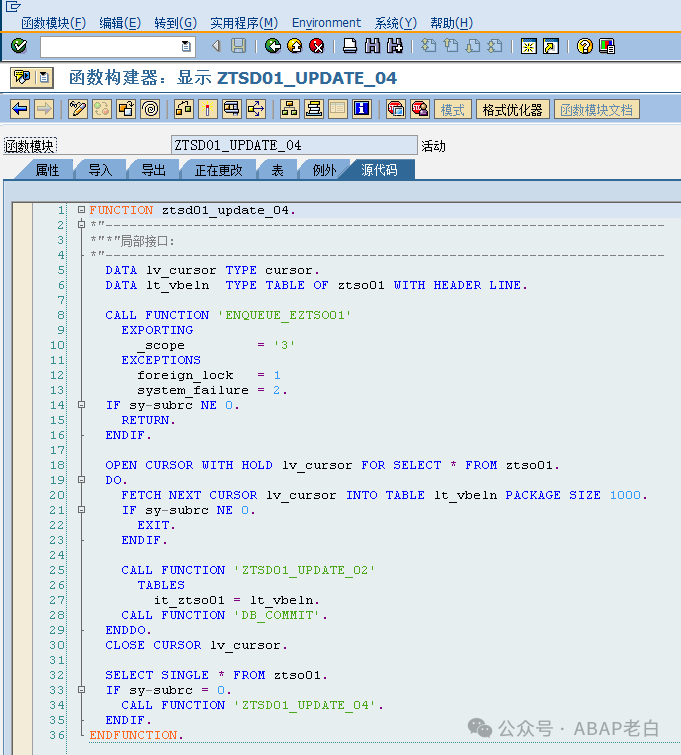
Task: Click the Where-Used List icon
Action: pyautogui.click(x=256, y=109)
